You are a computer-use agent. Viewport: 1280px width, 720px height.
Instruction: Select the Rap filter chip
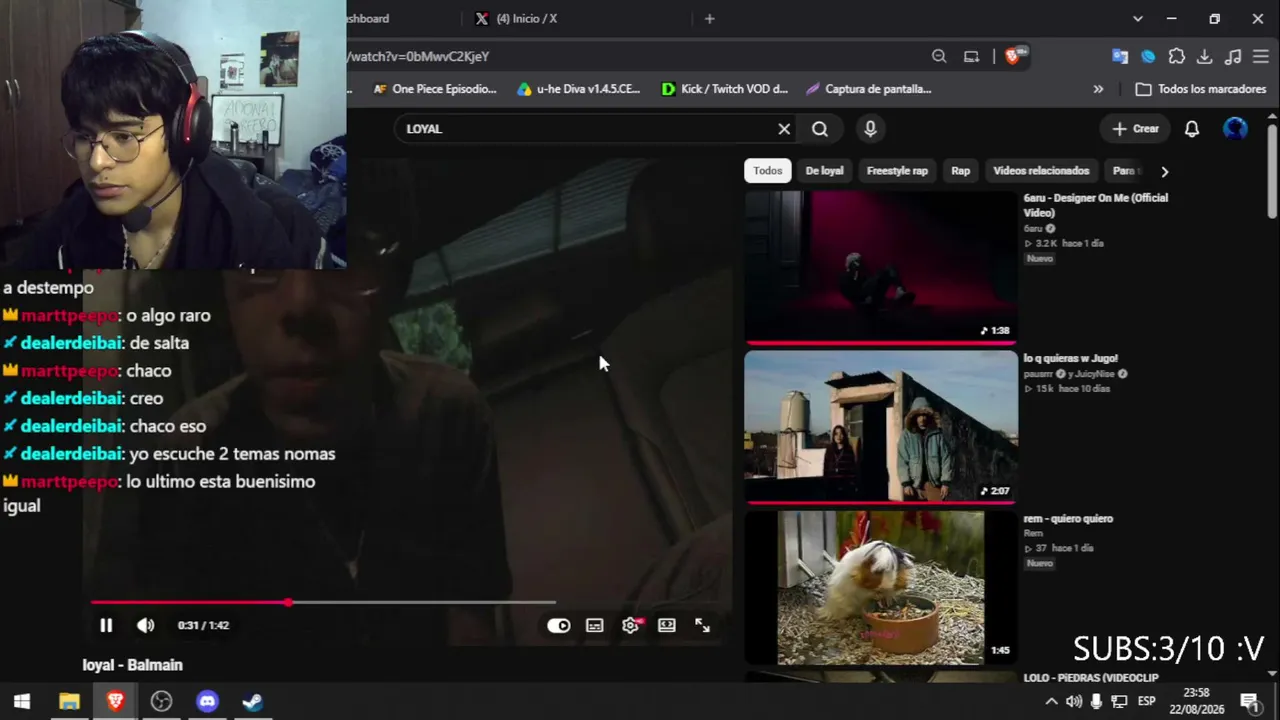(x=961, y=171)
